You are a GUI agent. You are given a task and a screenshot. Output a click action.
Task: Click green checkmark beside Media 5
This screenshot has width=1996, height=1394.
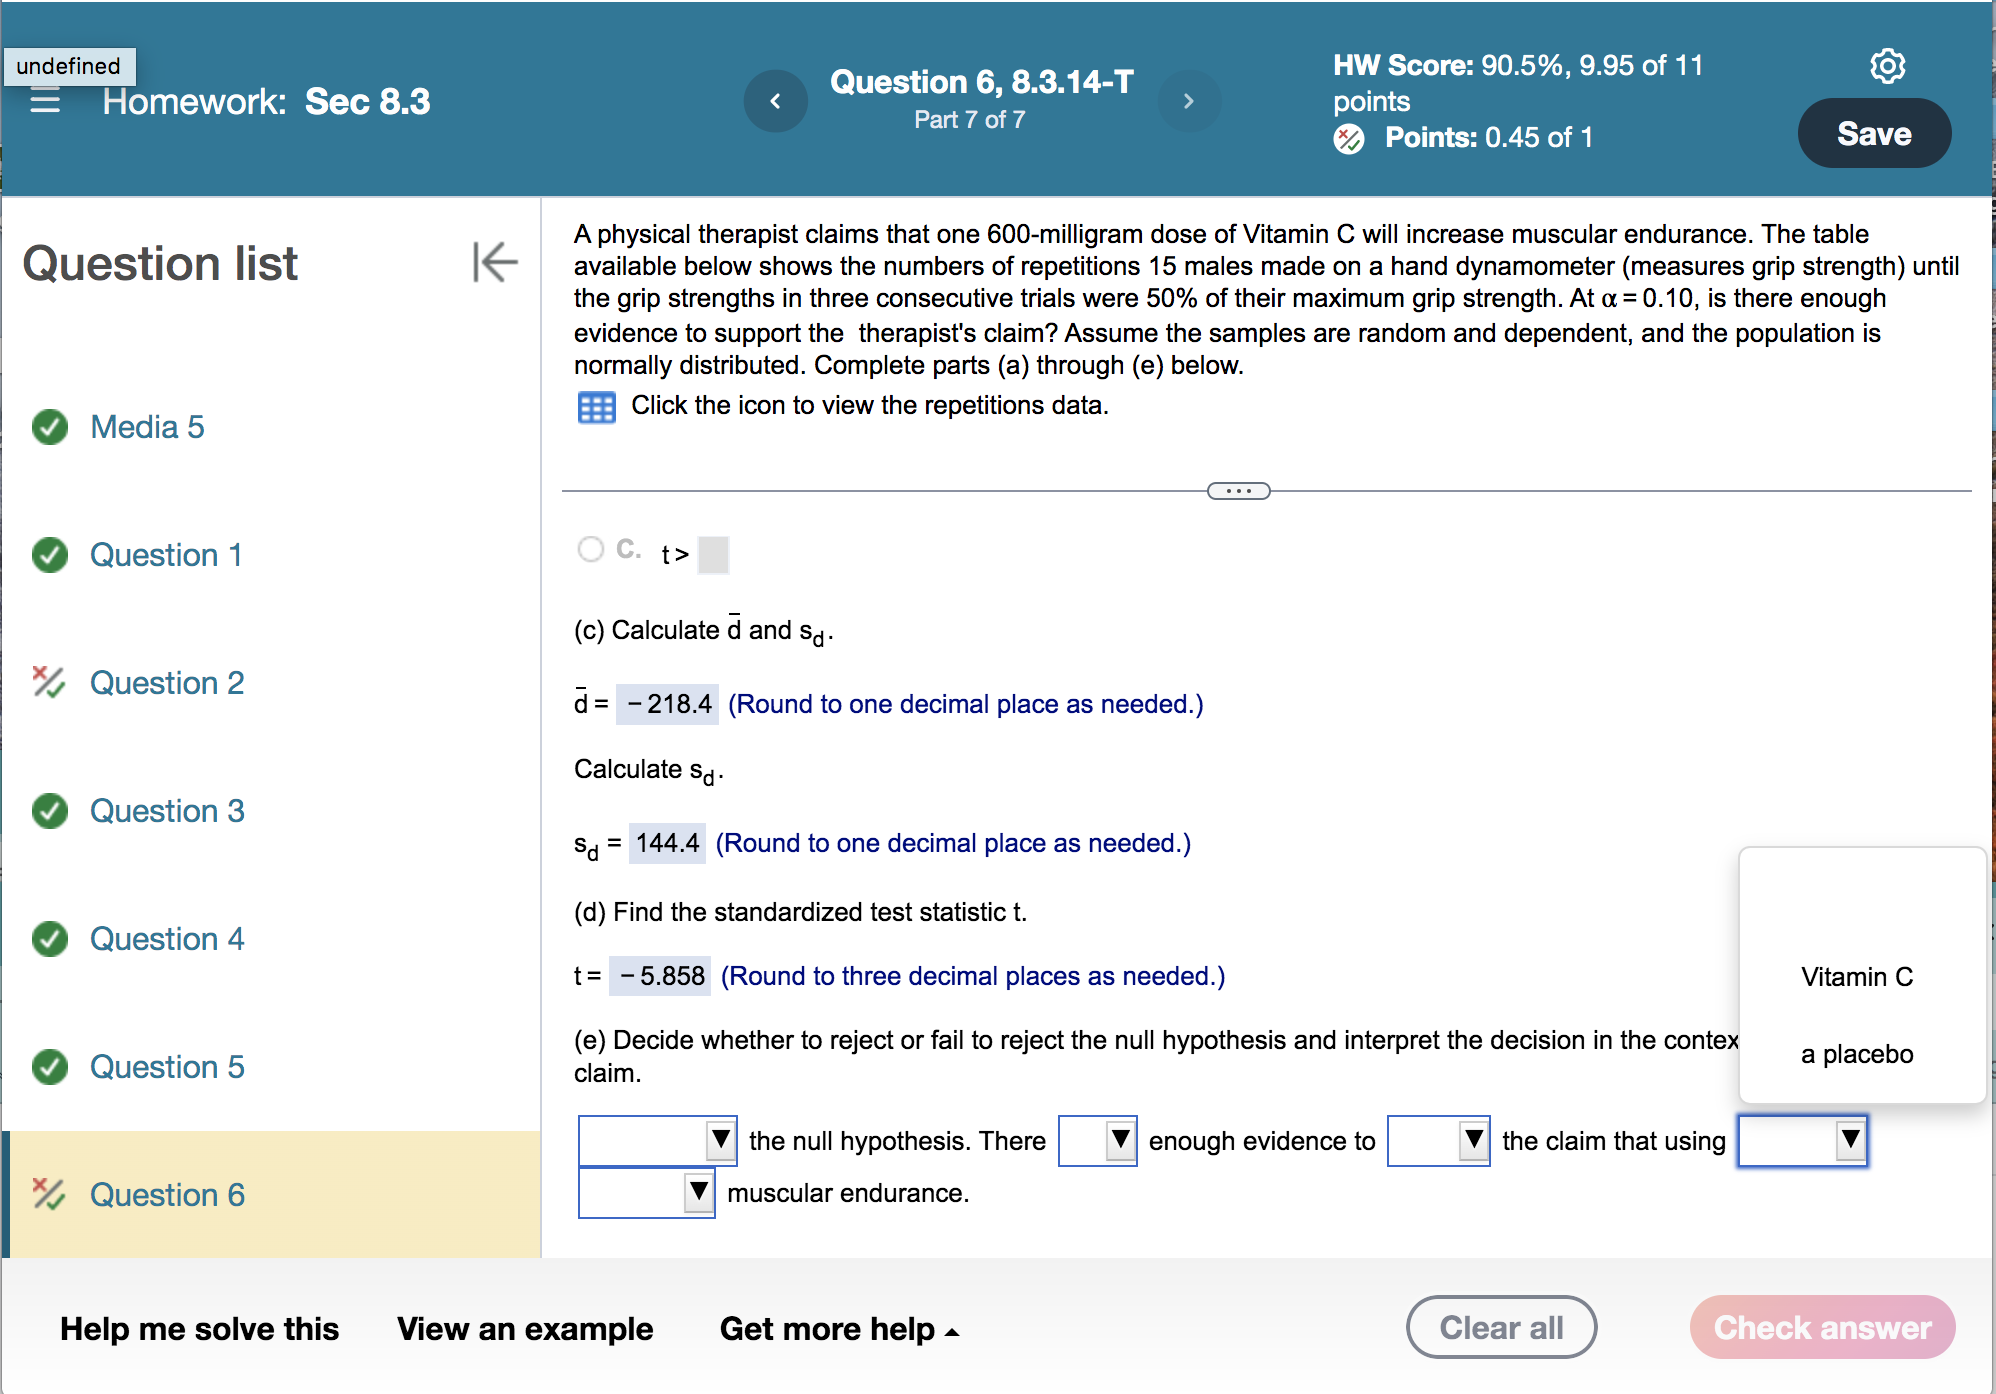[x=50, y=427]
